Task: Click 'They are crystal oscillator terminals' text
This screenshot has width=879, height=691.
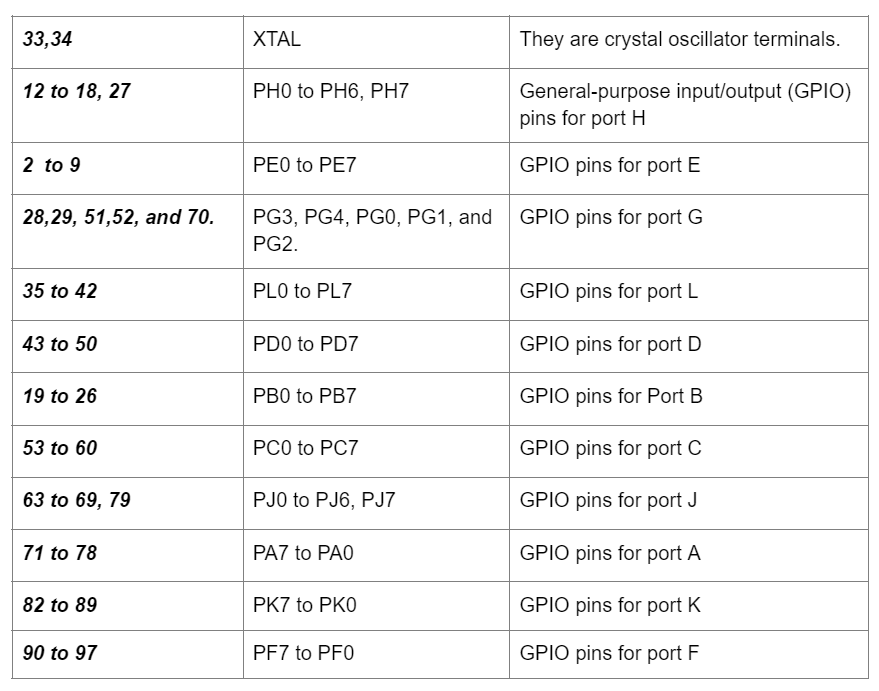Action: pyautogui.click(x=679, y=39)
